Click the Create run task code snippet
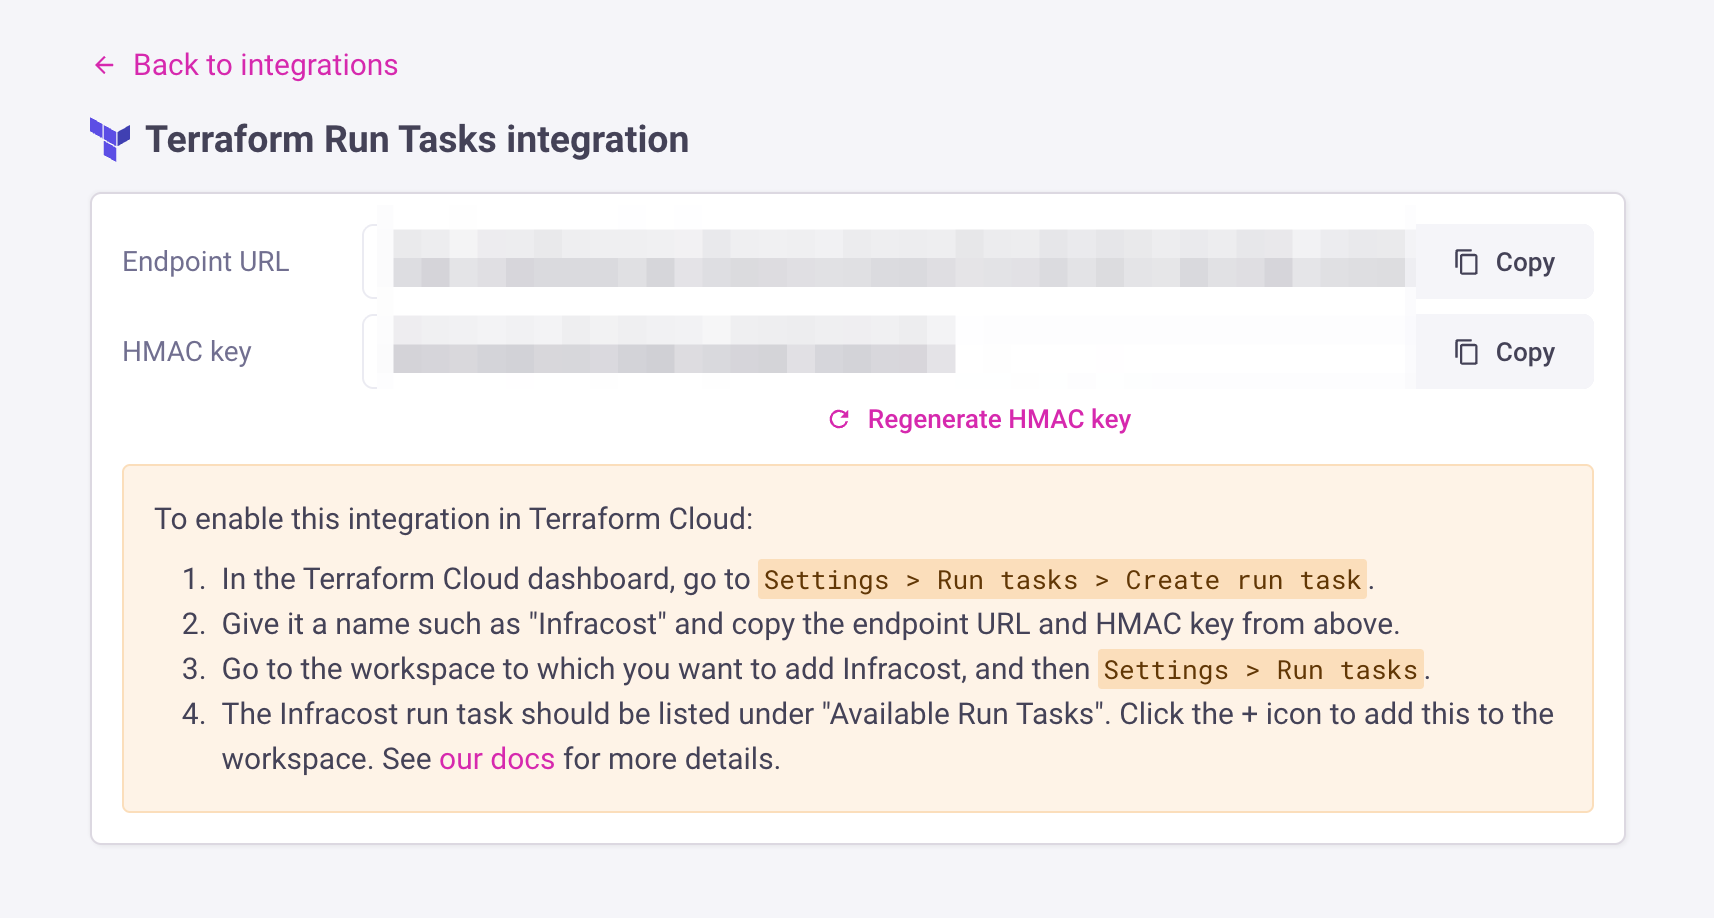The width and height of the screenshot is (1714, 918). pyautogui.click(x=1243, y=580)
